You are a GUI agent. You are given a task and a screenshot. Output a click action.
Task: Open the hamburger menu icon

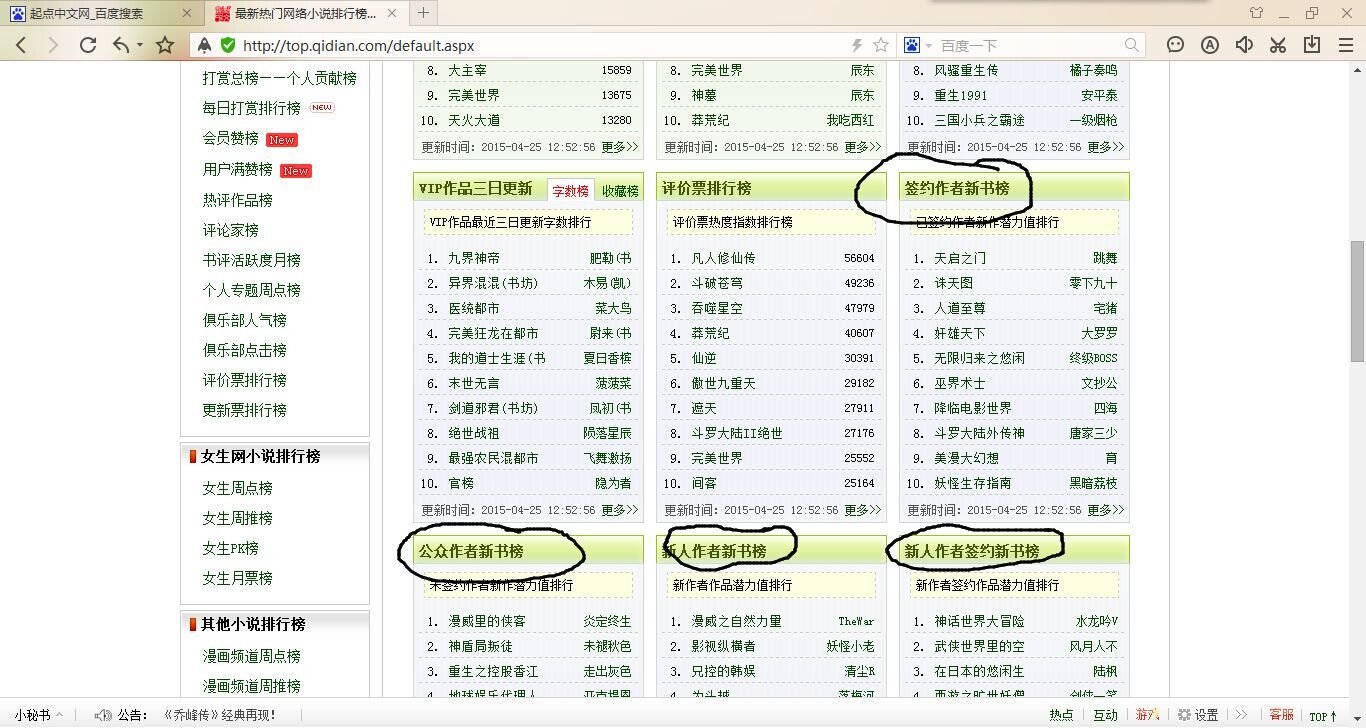(1346, 45)
